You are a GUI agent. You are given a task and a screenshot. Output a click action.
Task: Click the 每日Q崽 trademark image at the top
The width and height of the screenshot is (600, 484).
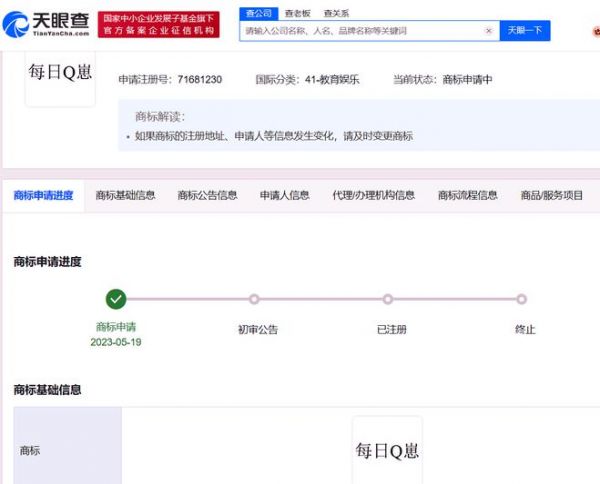60,78
